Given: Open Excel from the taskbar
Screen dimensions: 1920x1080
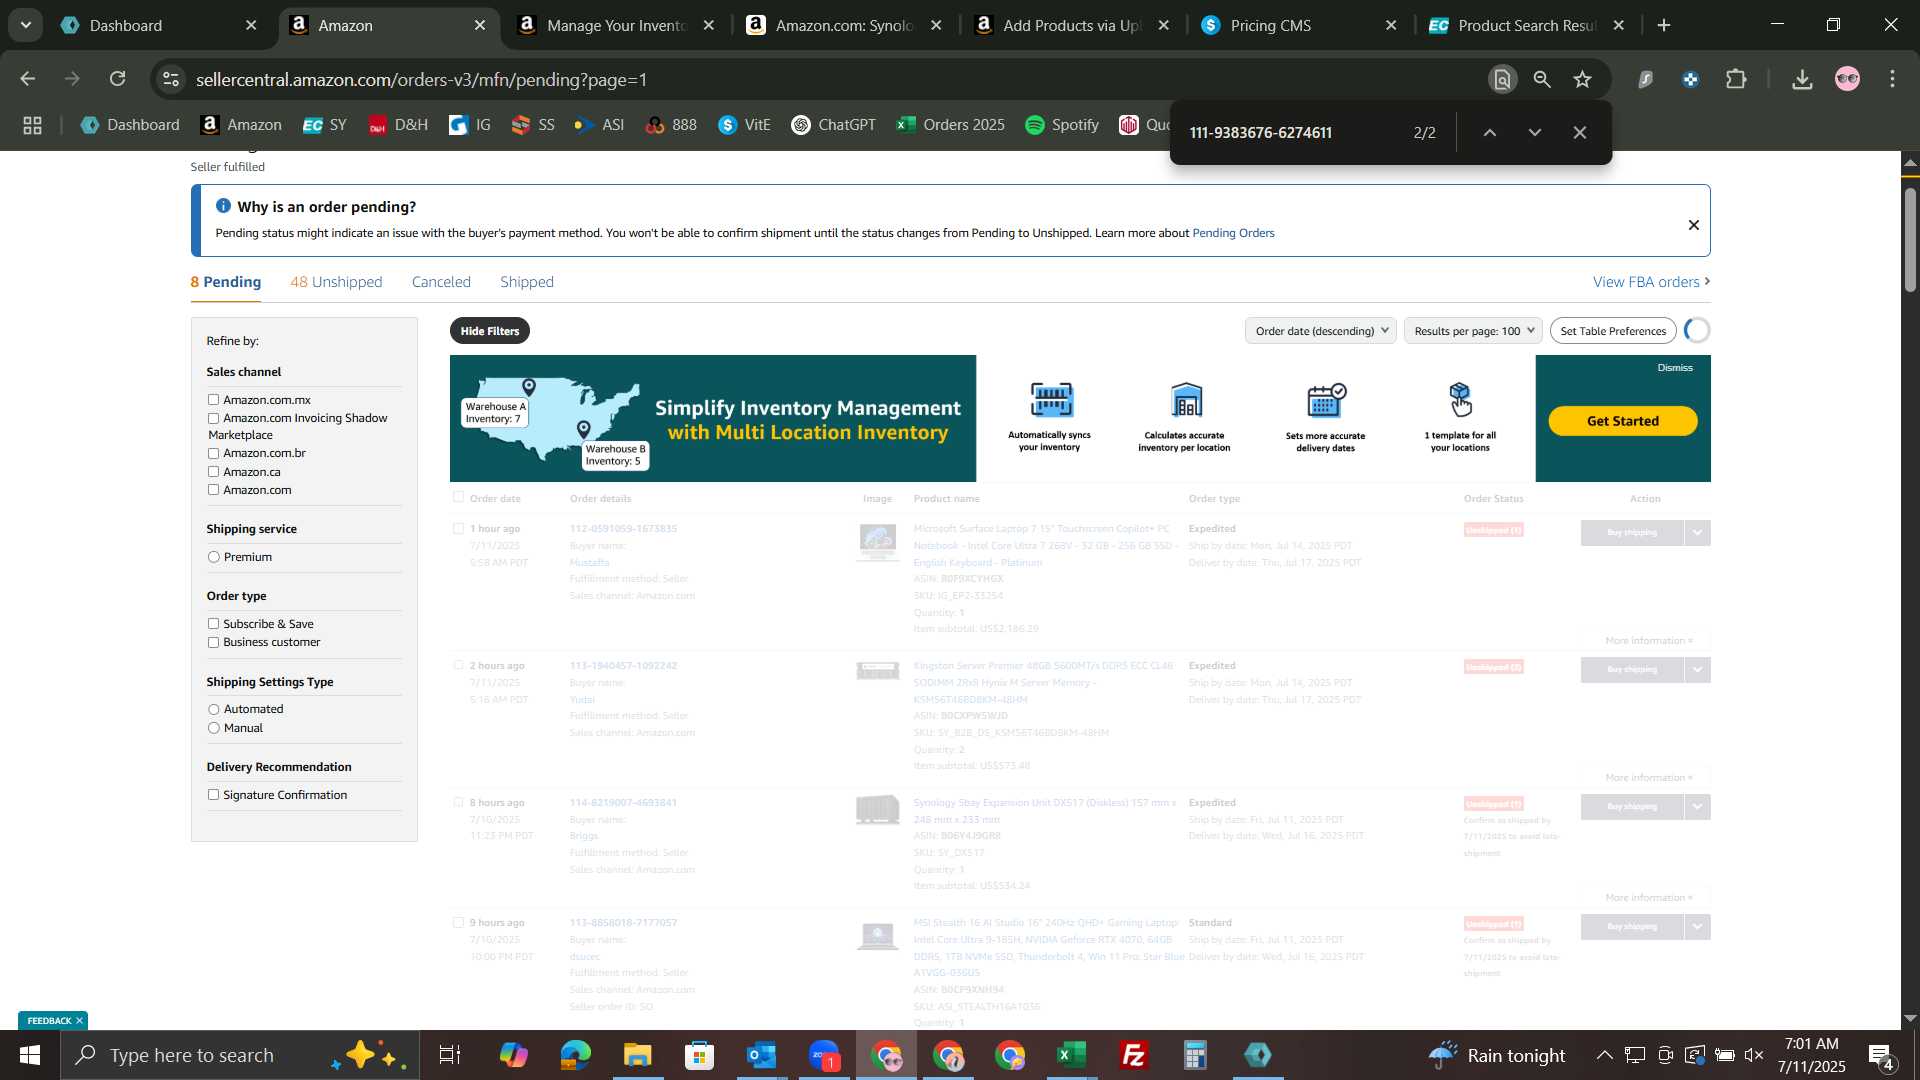Looking at the screenshot, I should [x=1072, y=1055].
